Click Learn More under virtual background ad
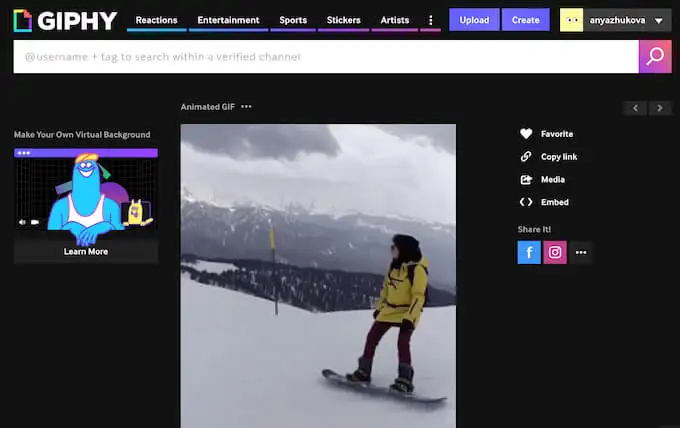The width and height of the screenshot is (680, 428). (86, 252)
